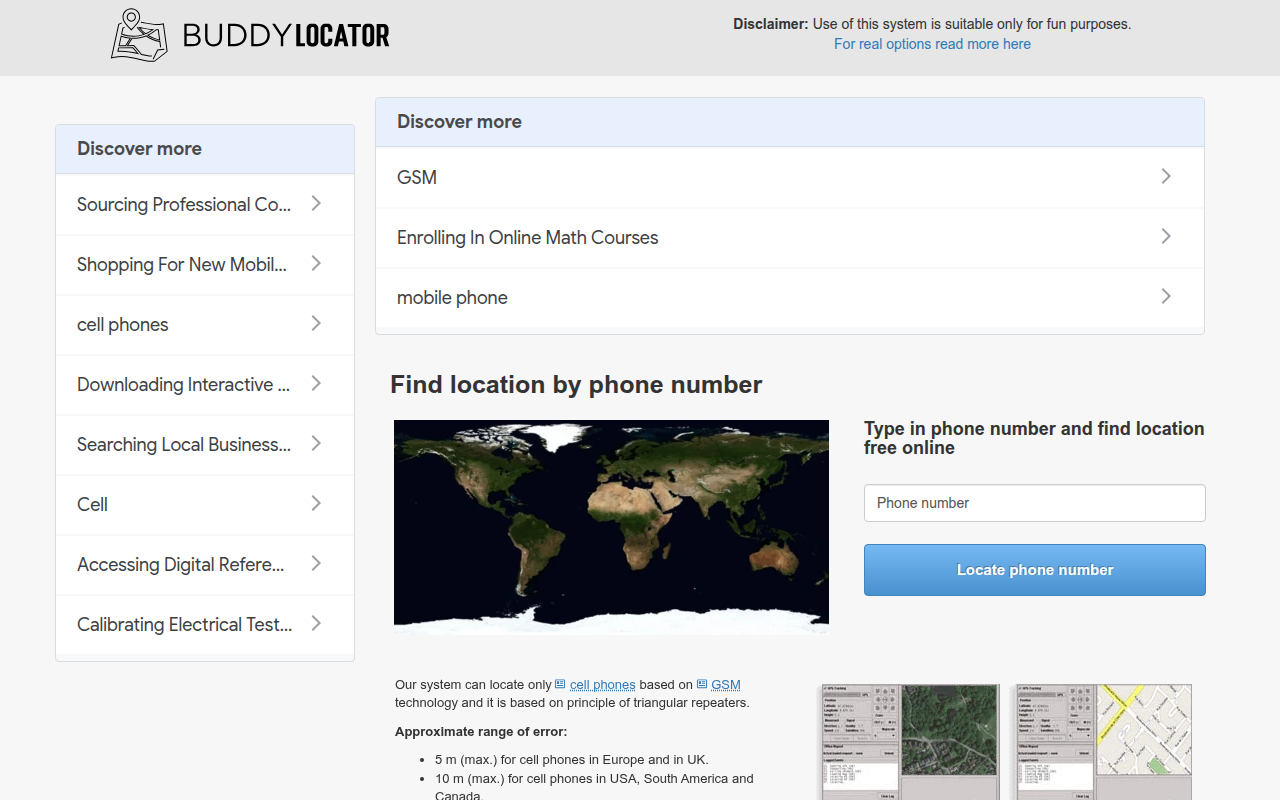Open 'Enrolling In Online Math Courses' entry
Image resolution: width=1280 pixels, height=800 pixels.
pos(790,237)
